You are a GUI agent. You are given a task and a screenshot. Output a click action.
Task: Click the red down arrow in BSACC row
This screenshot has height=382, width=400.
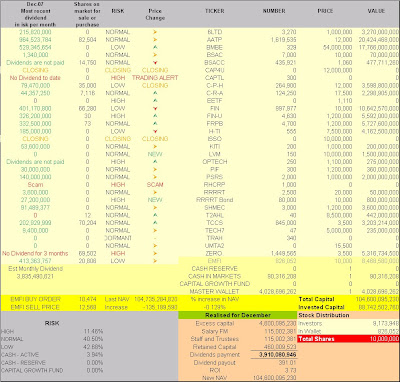(155, 63)
